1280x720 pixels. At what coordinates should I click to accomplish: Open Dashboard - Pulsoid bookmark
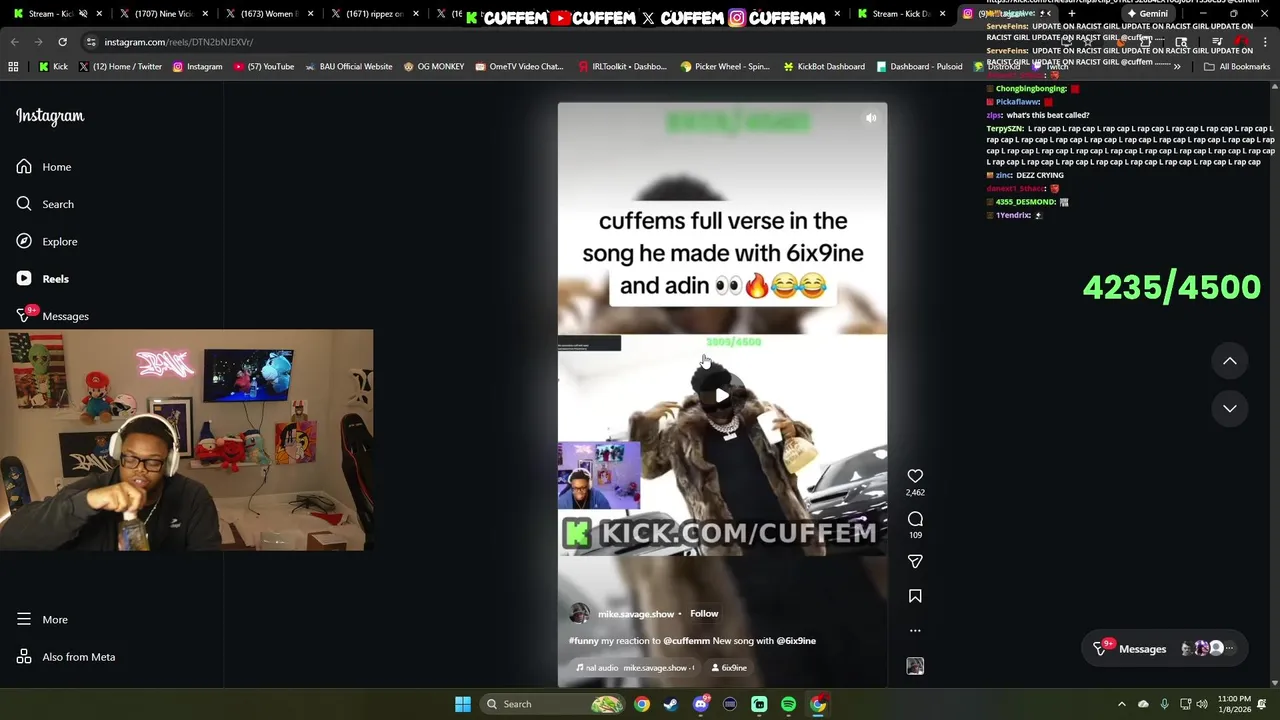pos(919,67)
